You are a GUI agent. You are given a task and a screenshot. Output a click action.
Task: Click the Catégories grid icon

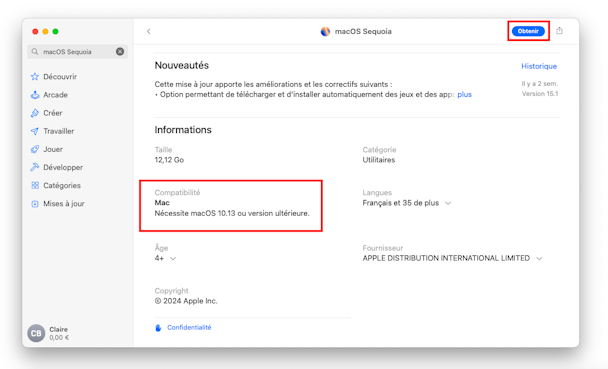35,185
